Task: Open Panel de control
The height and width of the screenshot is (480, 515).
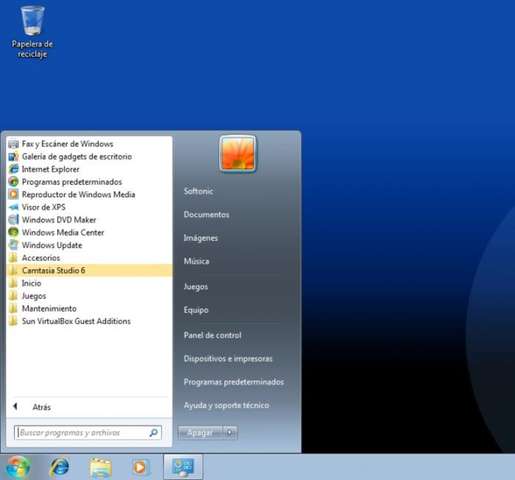Action: [x=213, y=335]
